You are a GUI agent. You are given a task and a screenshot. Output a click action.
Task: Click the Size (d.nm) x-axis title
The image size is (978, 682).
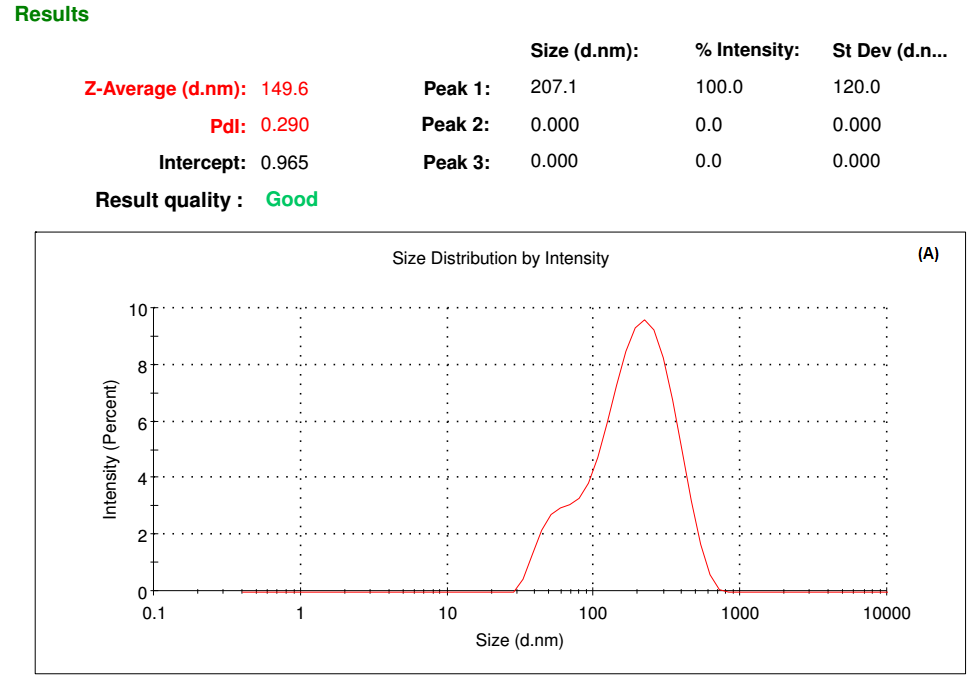click(x=519, y=640)
